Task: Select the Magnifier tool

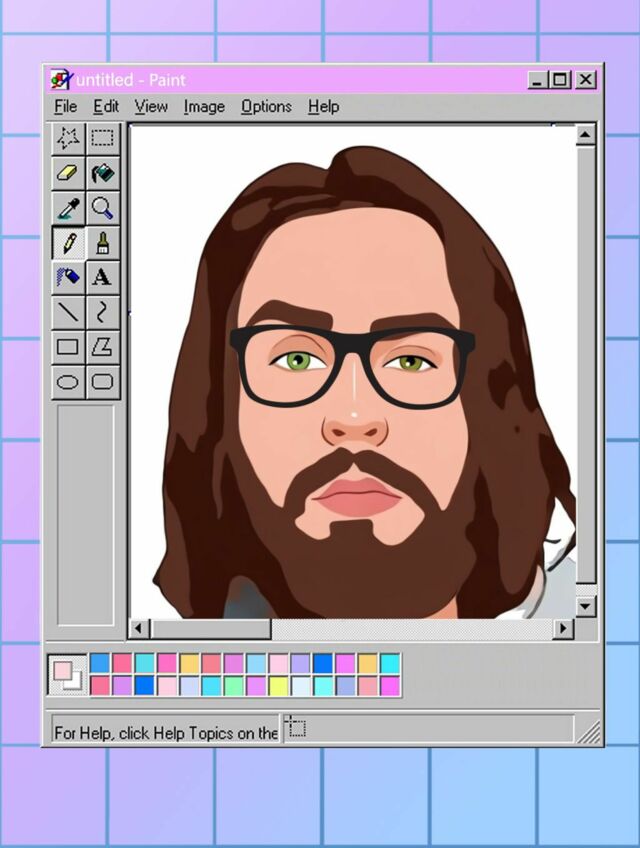Action: click(102, 208)
